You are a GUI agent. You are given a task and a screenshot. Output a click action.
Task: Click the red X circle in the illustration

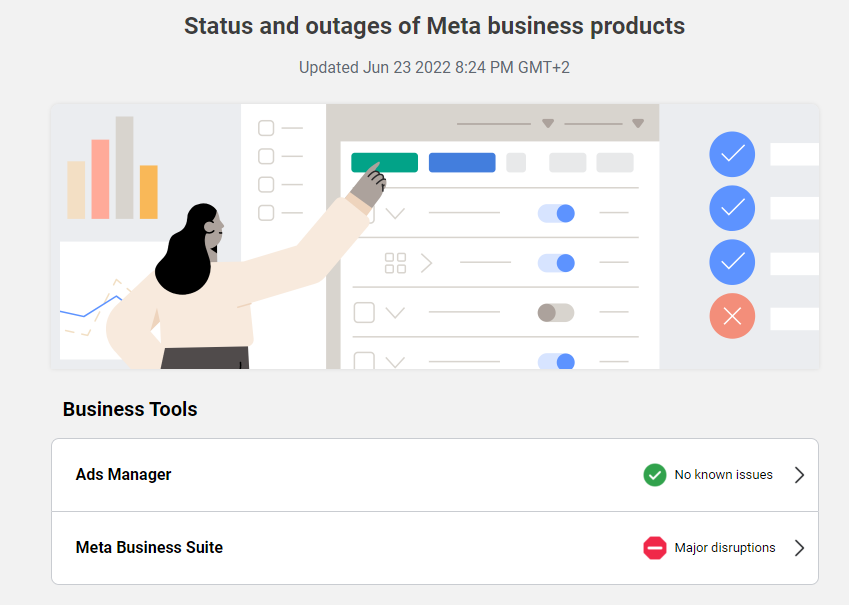(x=732, y=316)
